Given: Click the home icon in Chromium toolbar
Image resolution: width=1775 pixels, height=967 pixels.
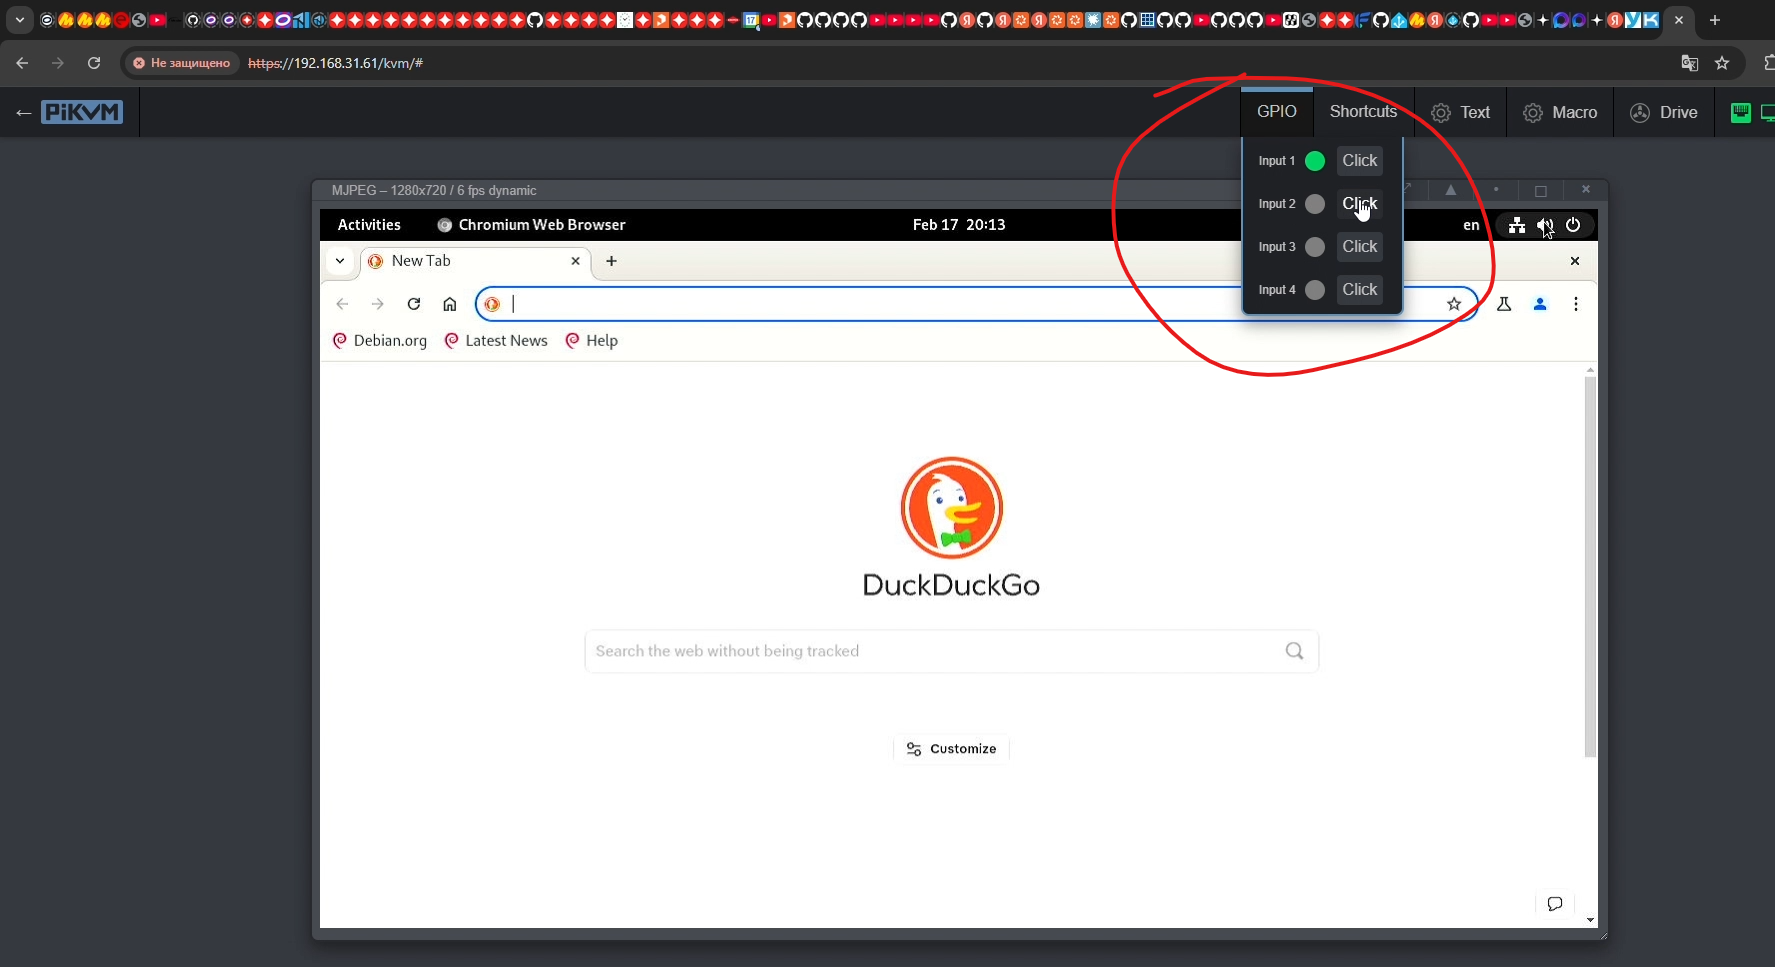Looking at the screenshot, I should [x=450, y=304].
